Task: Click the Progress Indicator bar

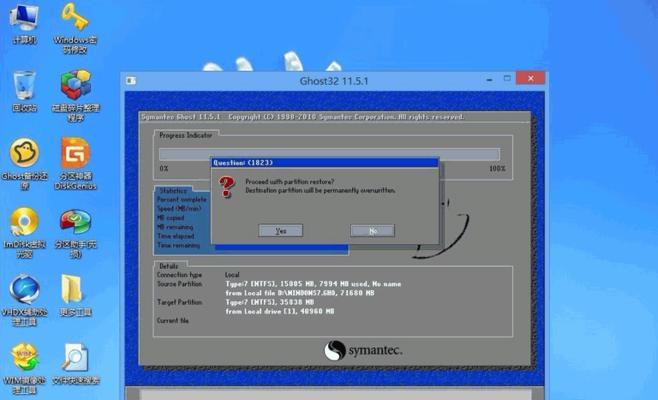Action: pos(329,154)
